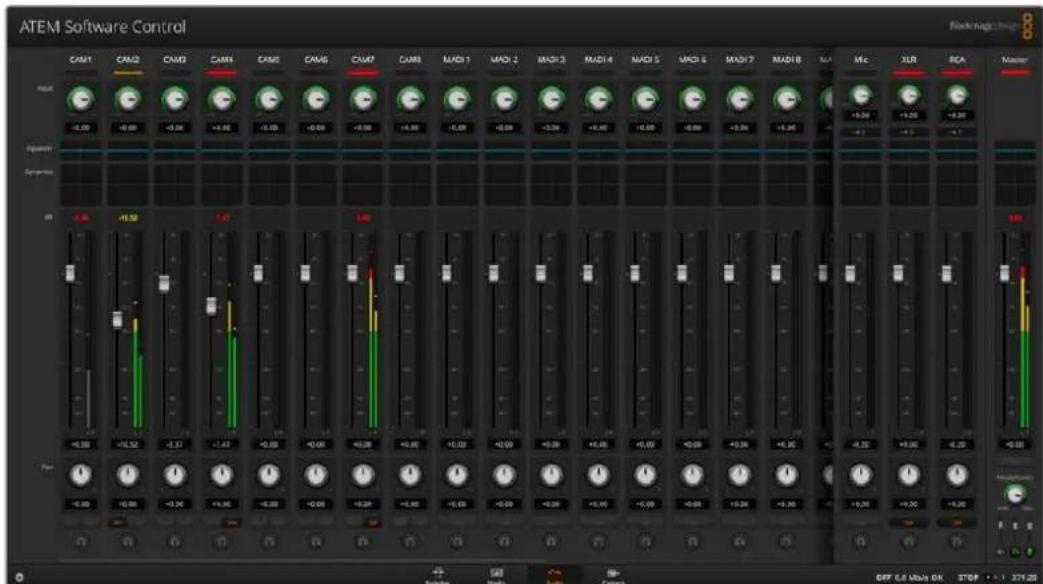Click the CAM1 input gain knob
The image size is (1043, 584).
[x=80, y=100]
